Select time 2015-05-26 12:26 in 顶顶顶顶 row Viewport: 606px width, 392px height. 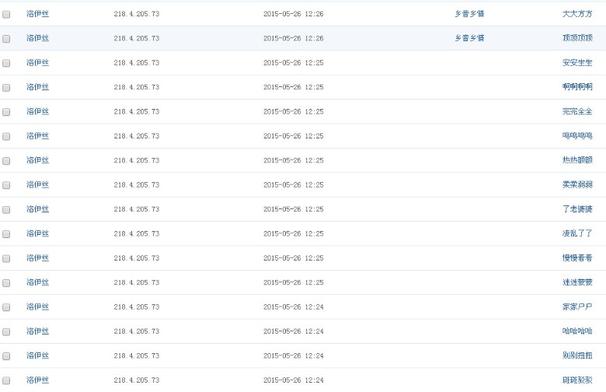(294, 38)
